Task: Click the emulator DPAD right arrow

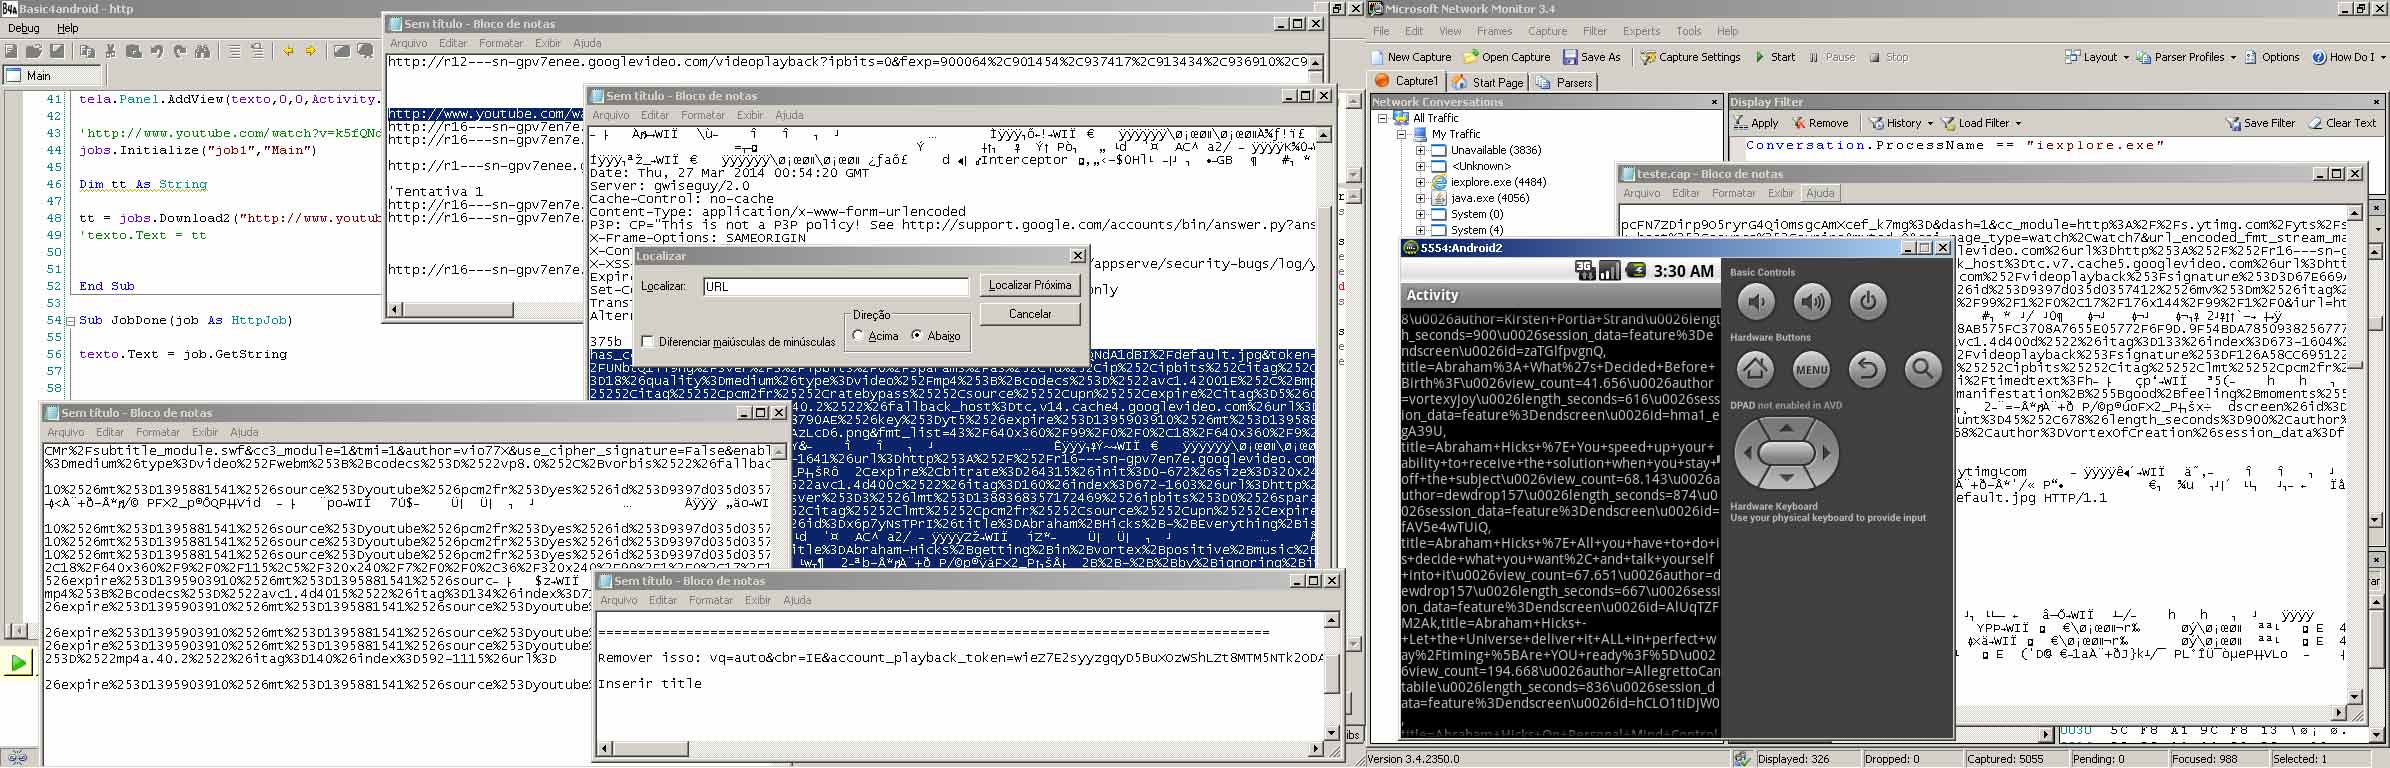Action: (x=1826, y=453)
